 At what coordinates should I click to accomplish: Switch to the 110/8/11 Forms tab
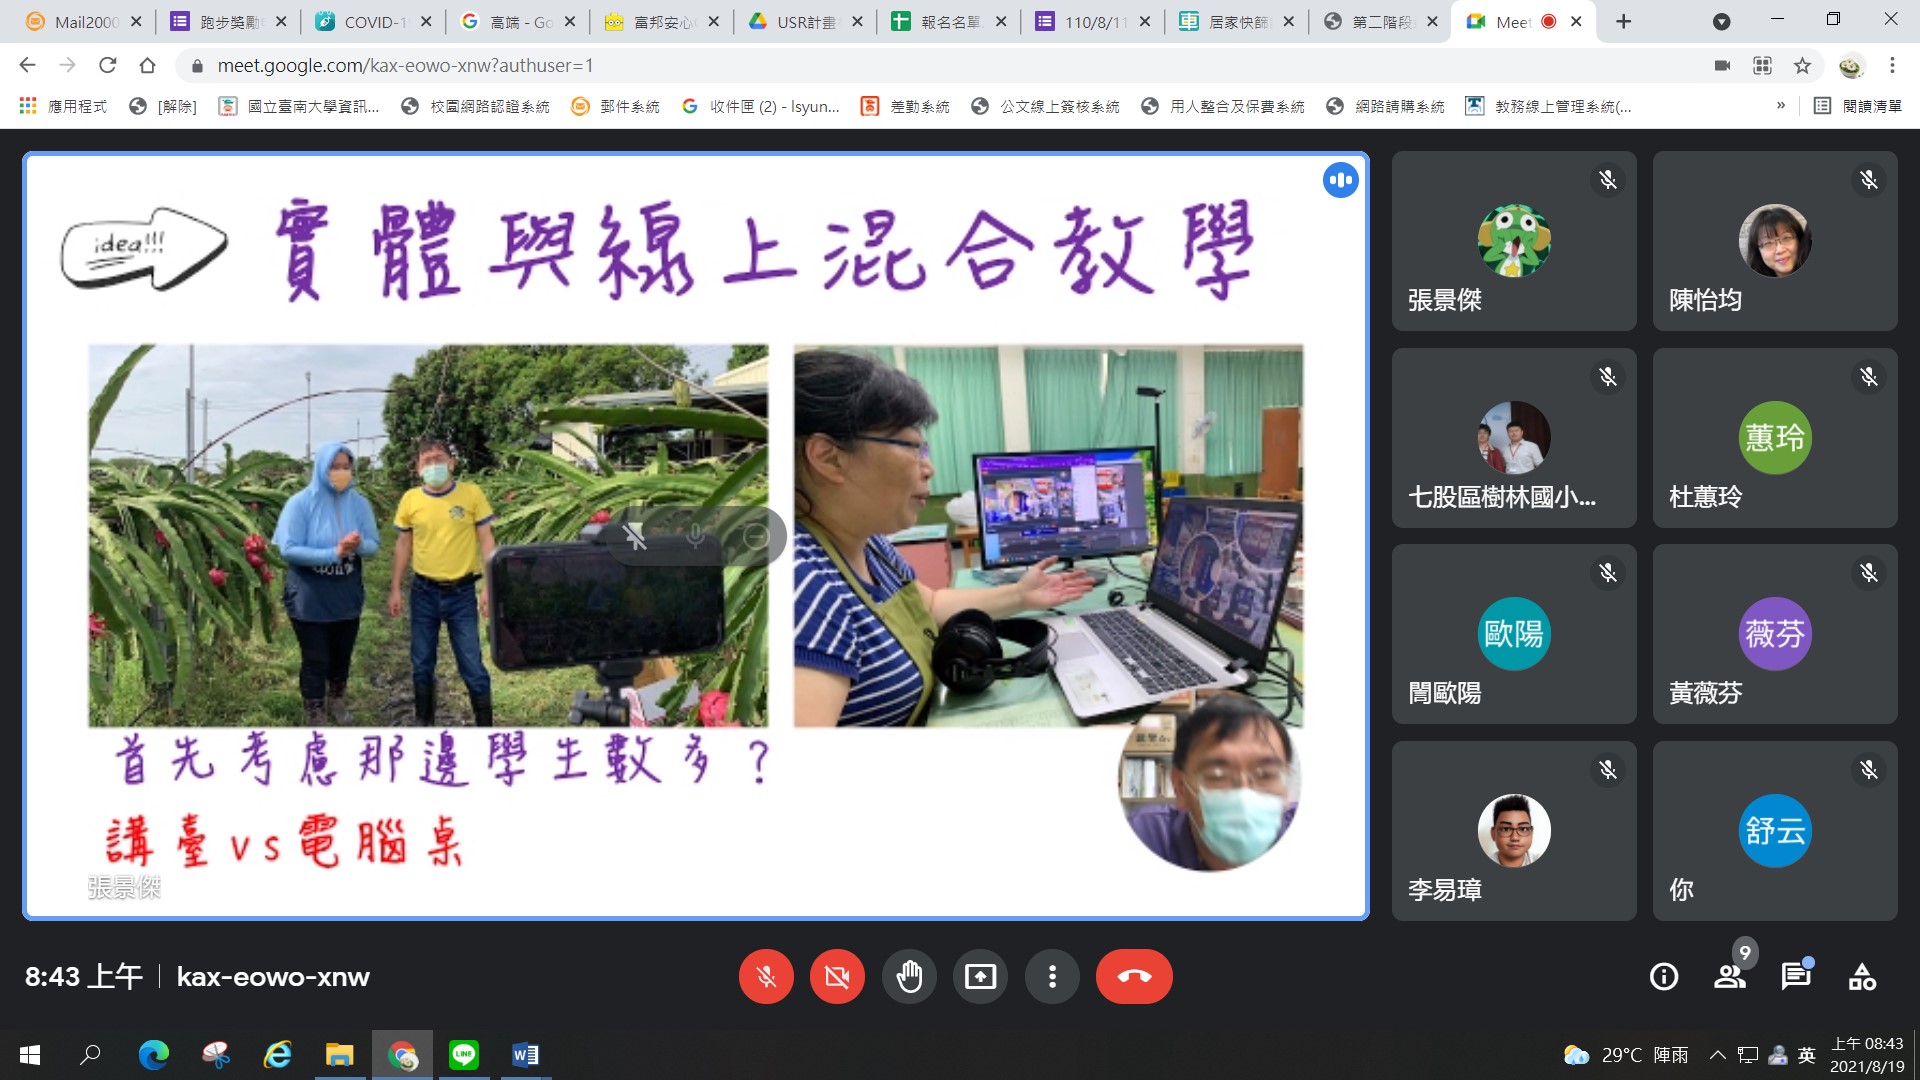pos(1093,21)
